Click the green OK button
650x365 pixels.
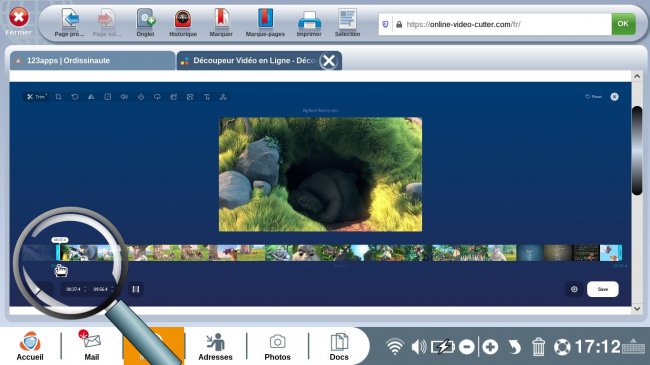tap(623, 24)
